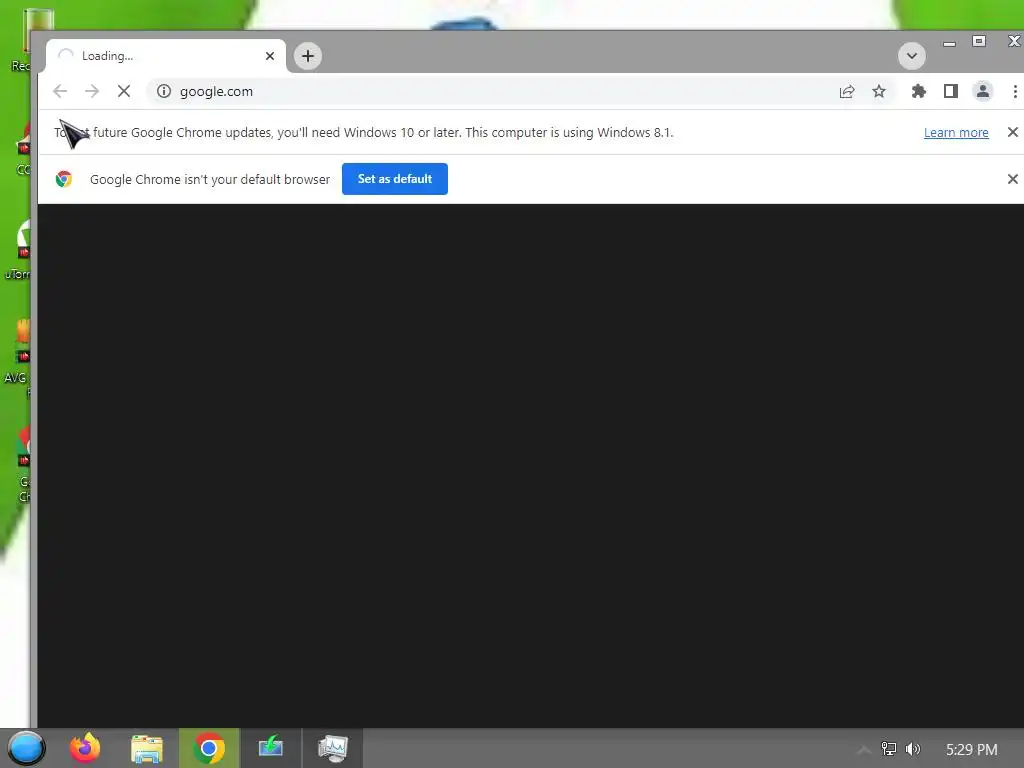The width and height of the screenshot is (1024, 768).
Task: Open the green-arrow app on taskbar
Action: (x=270, y=747)
